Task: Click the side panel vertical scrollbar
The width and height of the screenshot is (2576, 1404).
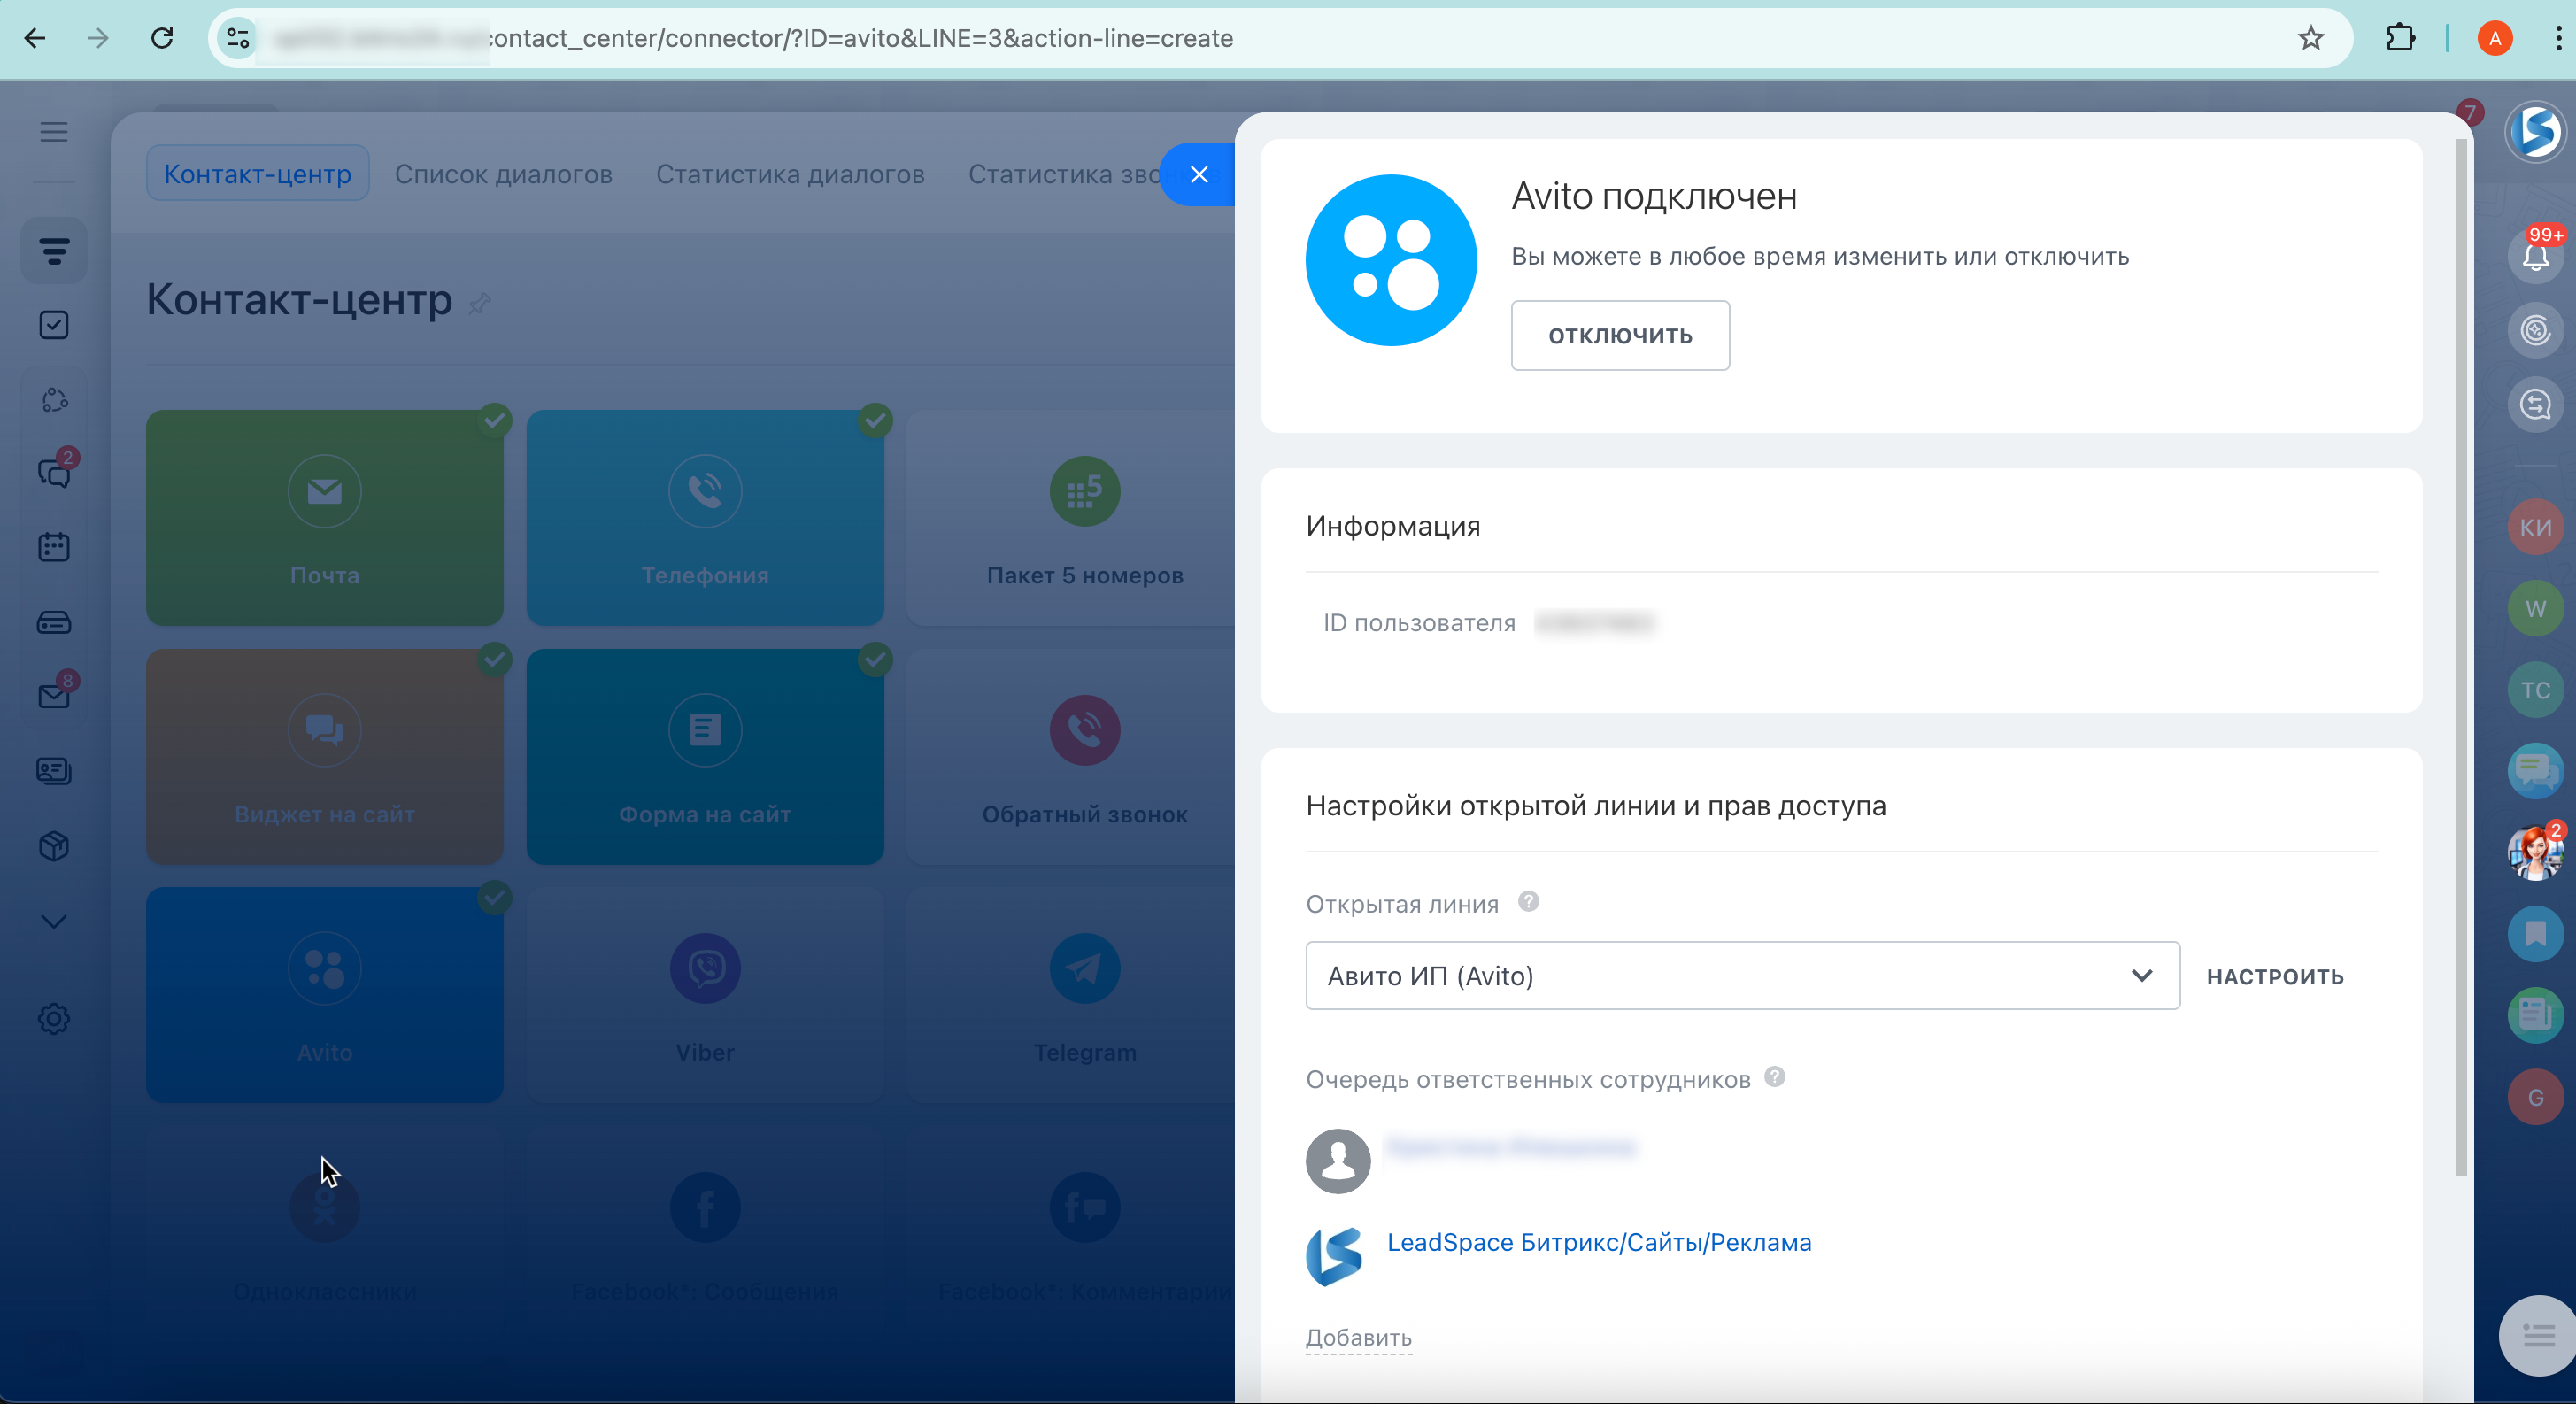Action: tap(2461, 660)
